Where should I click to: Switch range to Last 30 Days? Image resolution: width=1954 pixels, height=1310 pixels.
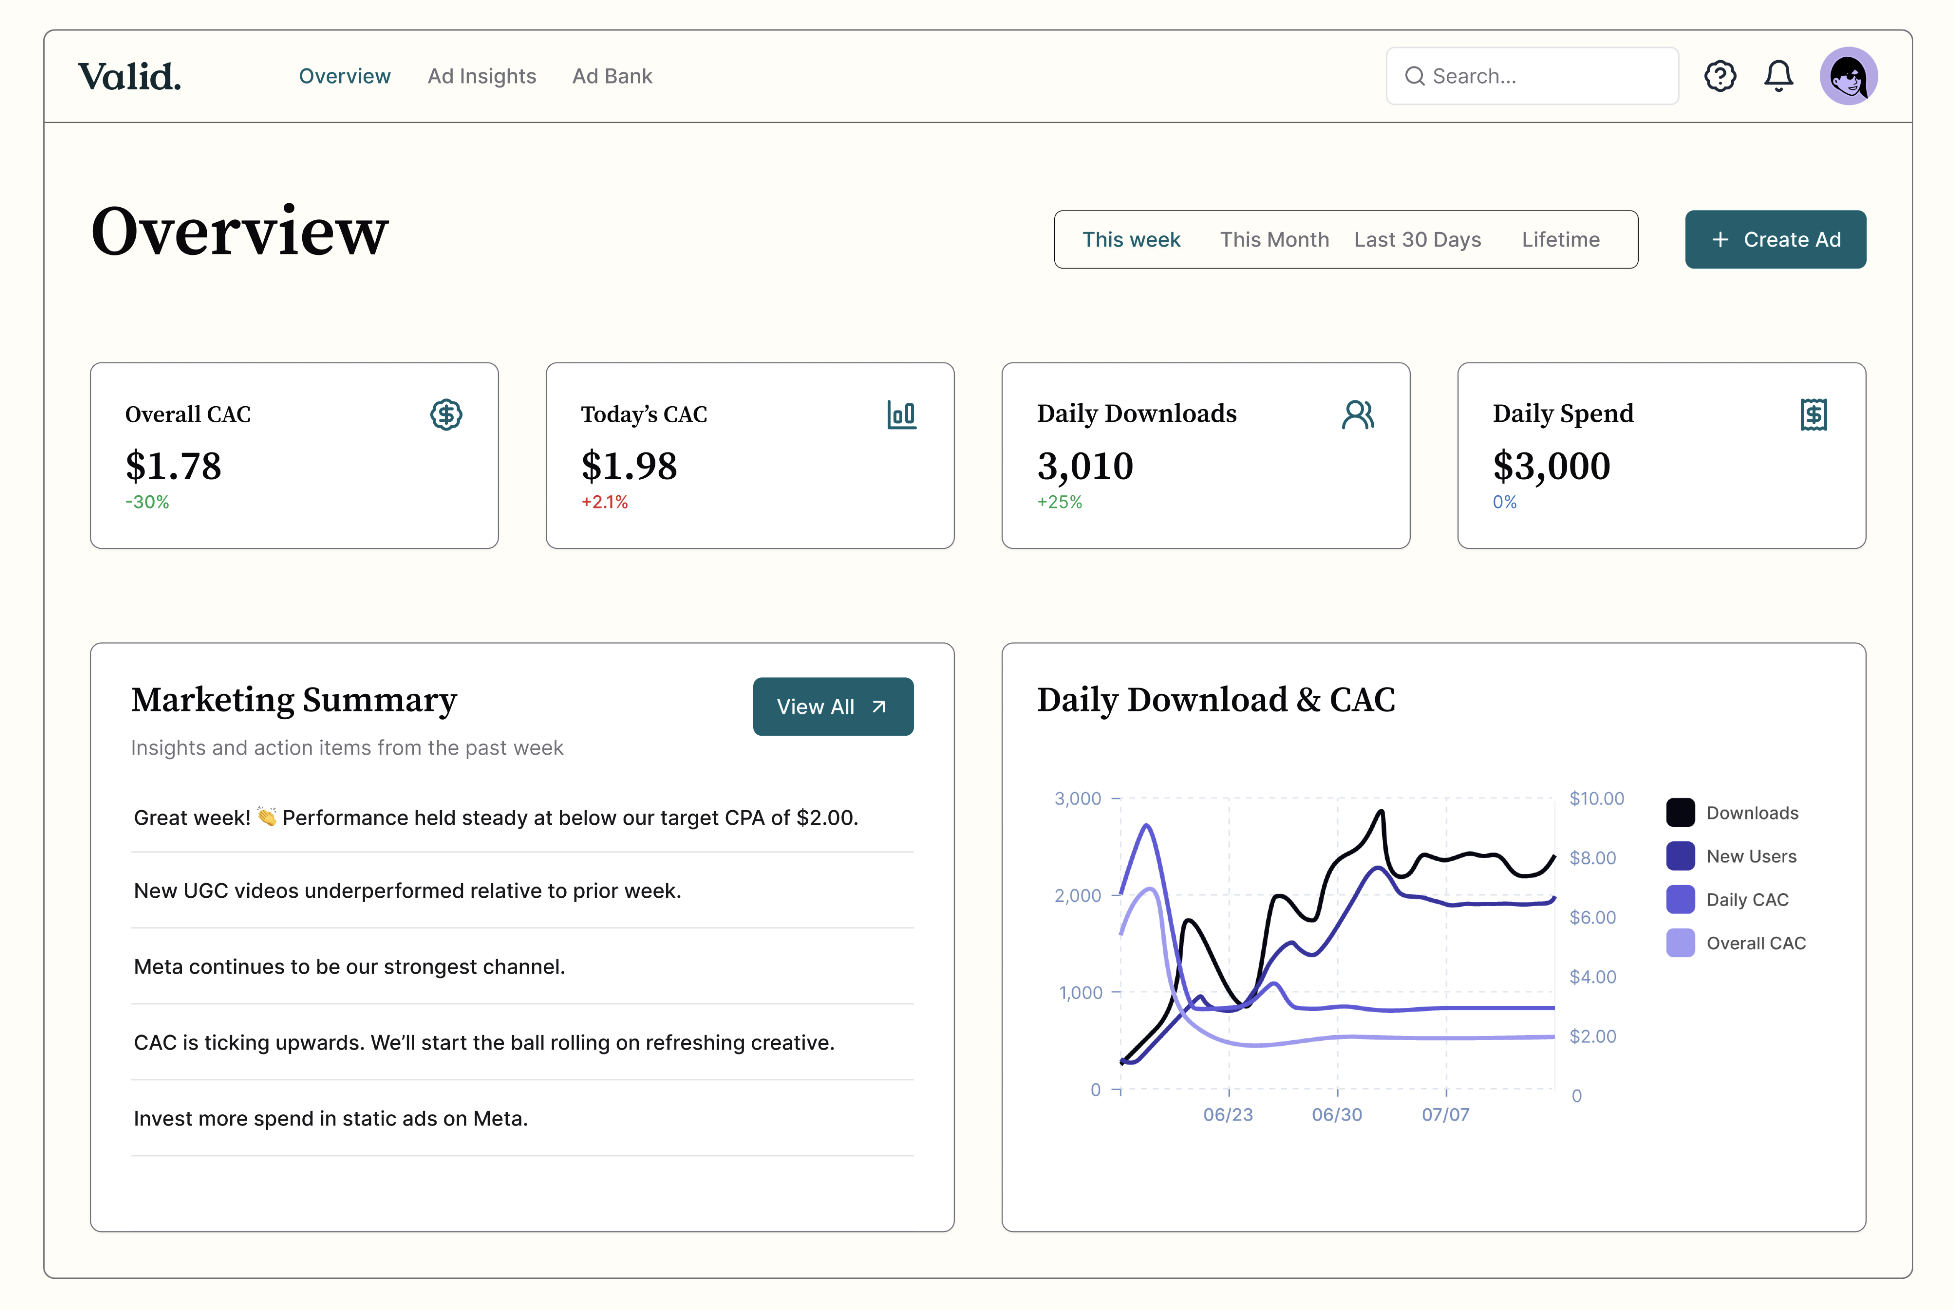point(1417,240)
